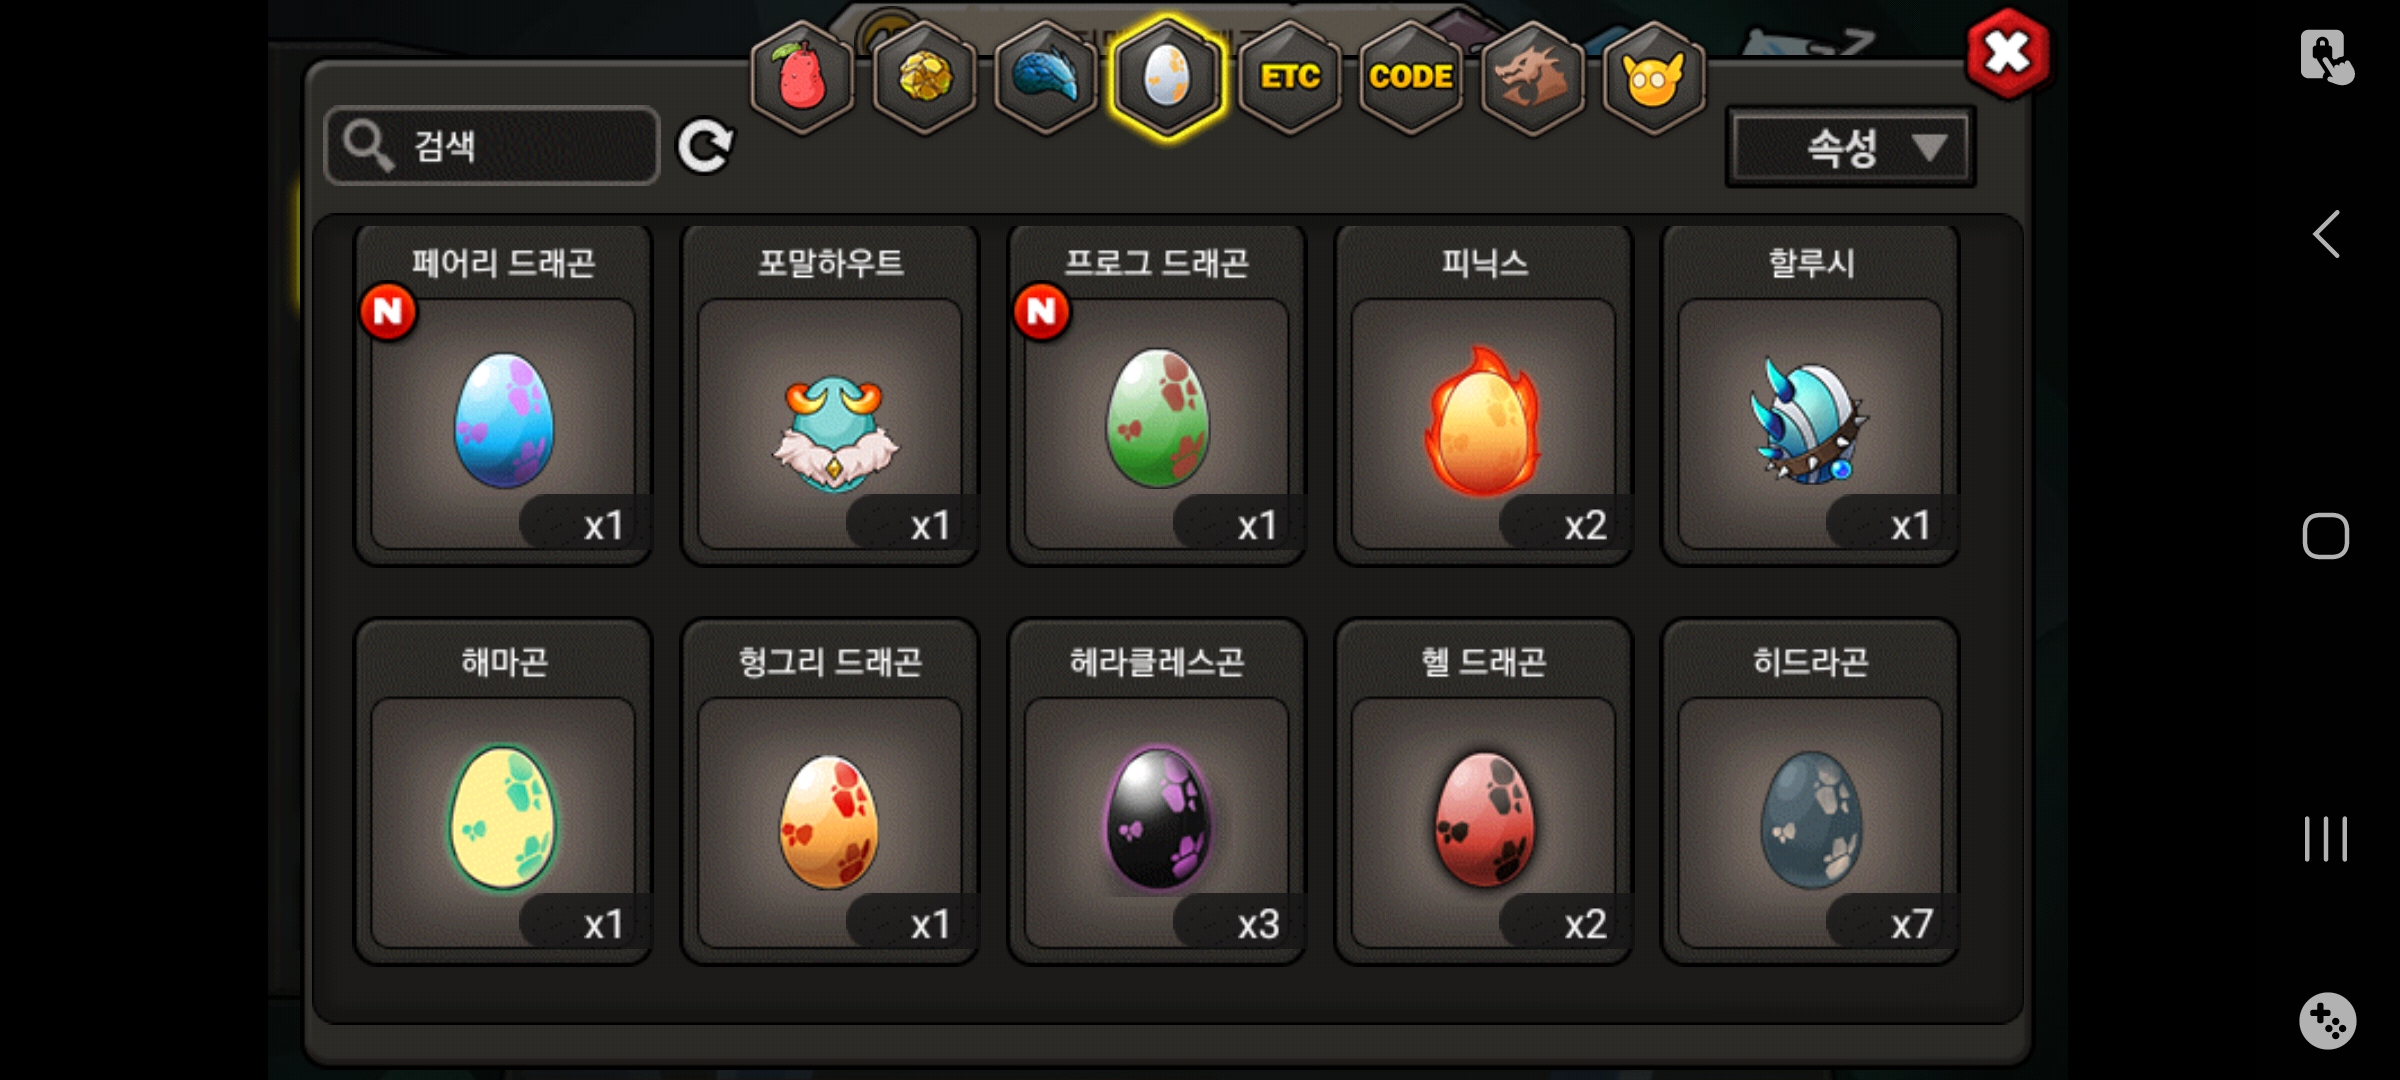
Task: Tap the Android back navigation arrow
Action: [x=2326, y=235]
